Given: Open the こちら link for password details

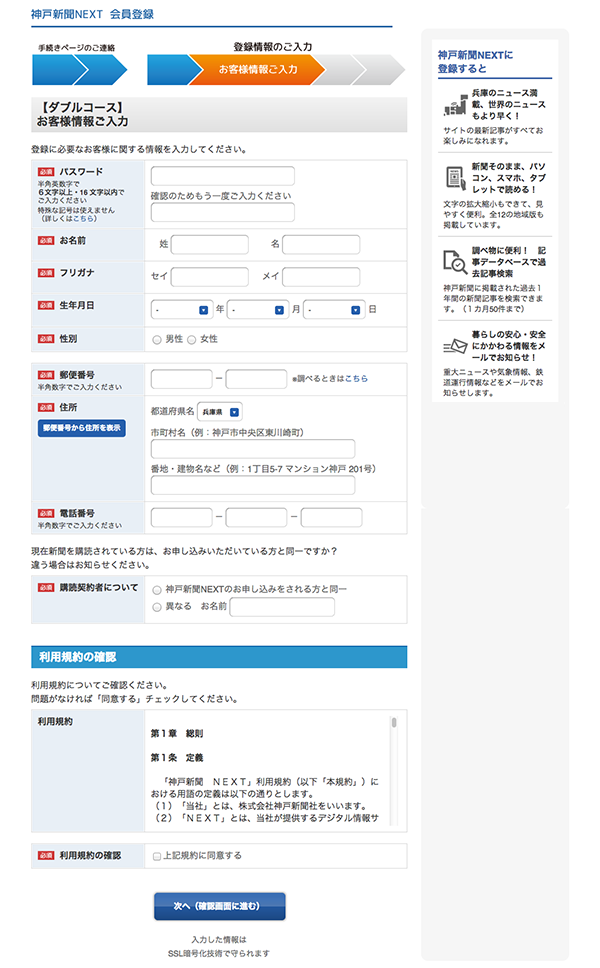Looking at the screenshot, I should click(83, 219).
